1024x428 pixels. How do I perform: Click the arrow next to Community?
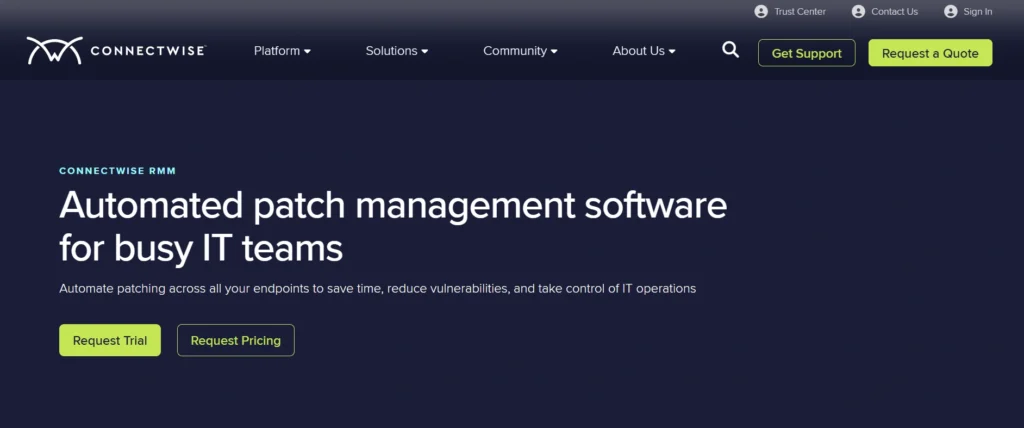554,52
